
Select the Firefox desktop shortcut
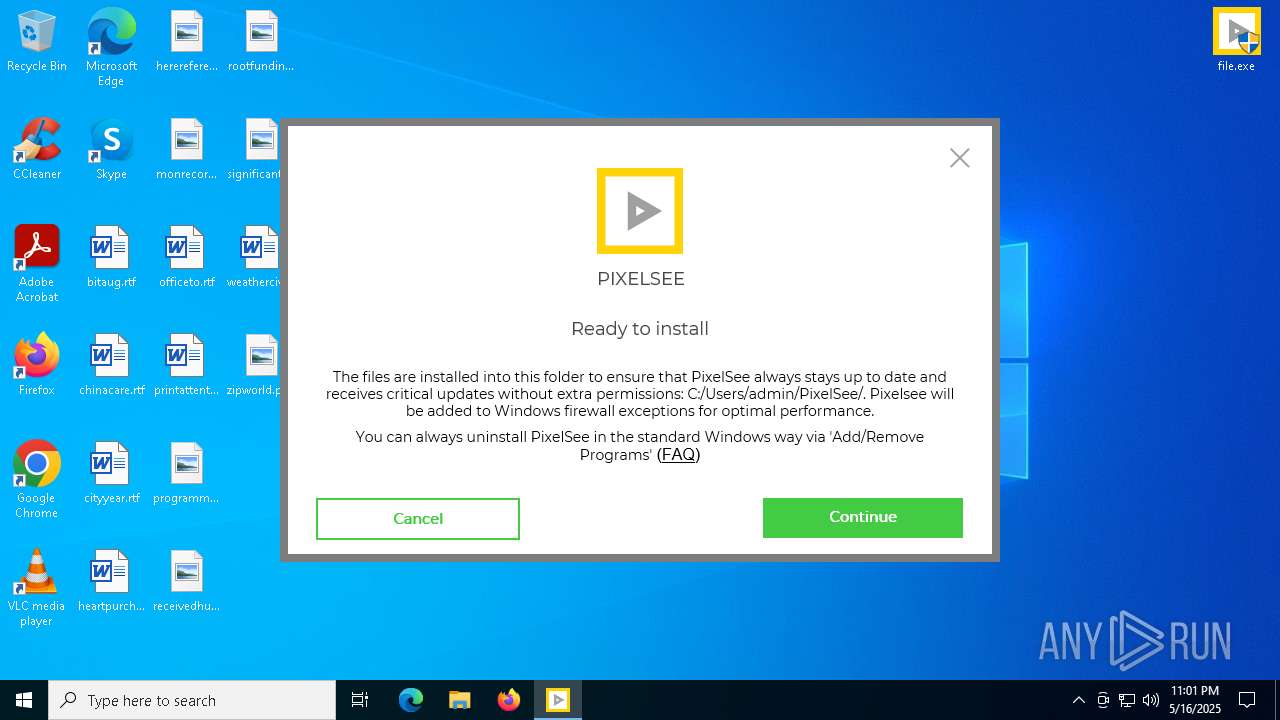[x=37, y=365]
